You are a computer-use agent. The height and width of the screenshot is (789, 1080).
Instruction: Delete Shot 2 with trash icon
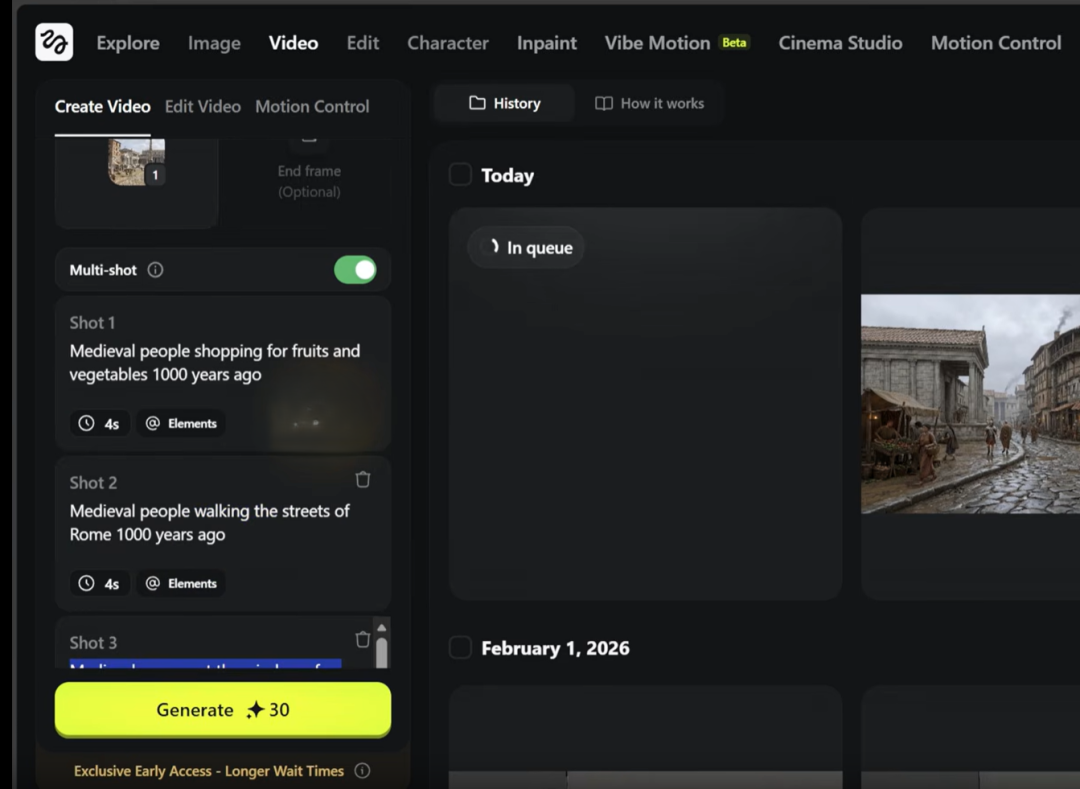click(363, 480)
